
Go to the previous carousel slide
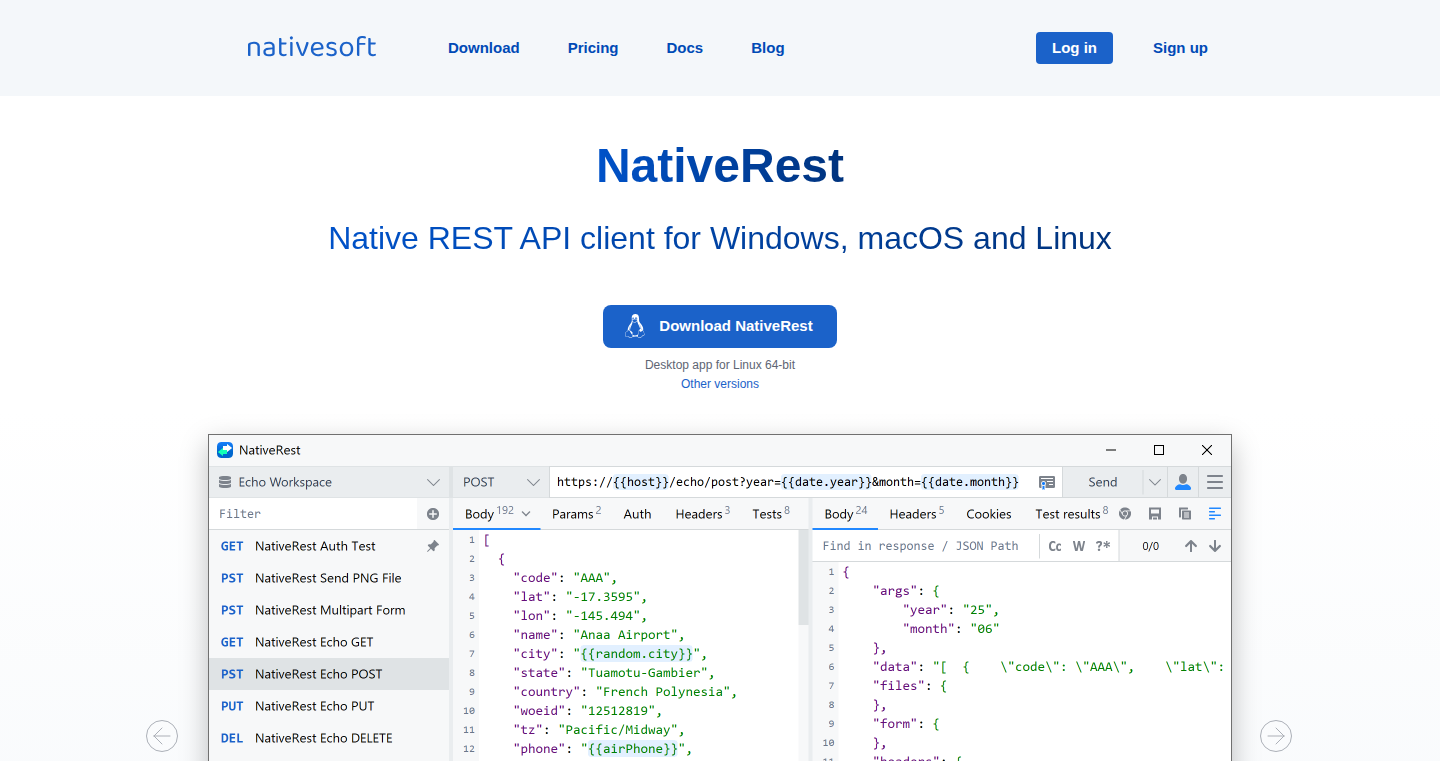(x=162, y=736)
